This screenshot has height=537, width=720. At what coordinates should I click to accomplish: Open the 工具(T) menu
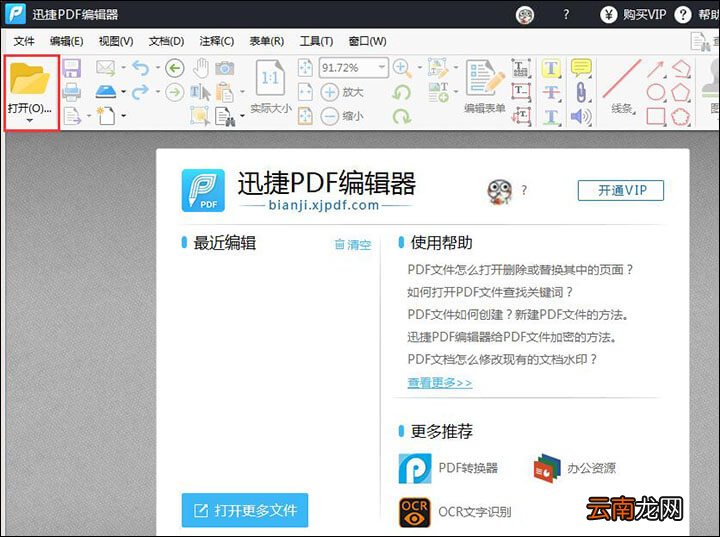tap(316, 41)
